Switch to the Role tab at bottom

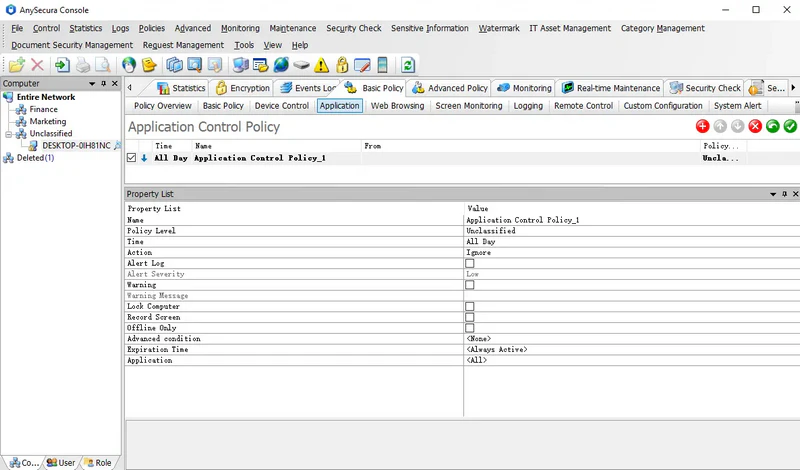pos(98,462)
